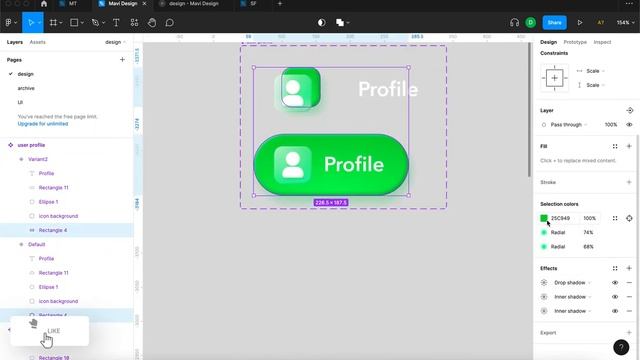Hide the Drop shadow effect
Image resolution: width=640 pixels, height=360 pixels.
[615, 282]
